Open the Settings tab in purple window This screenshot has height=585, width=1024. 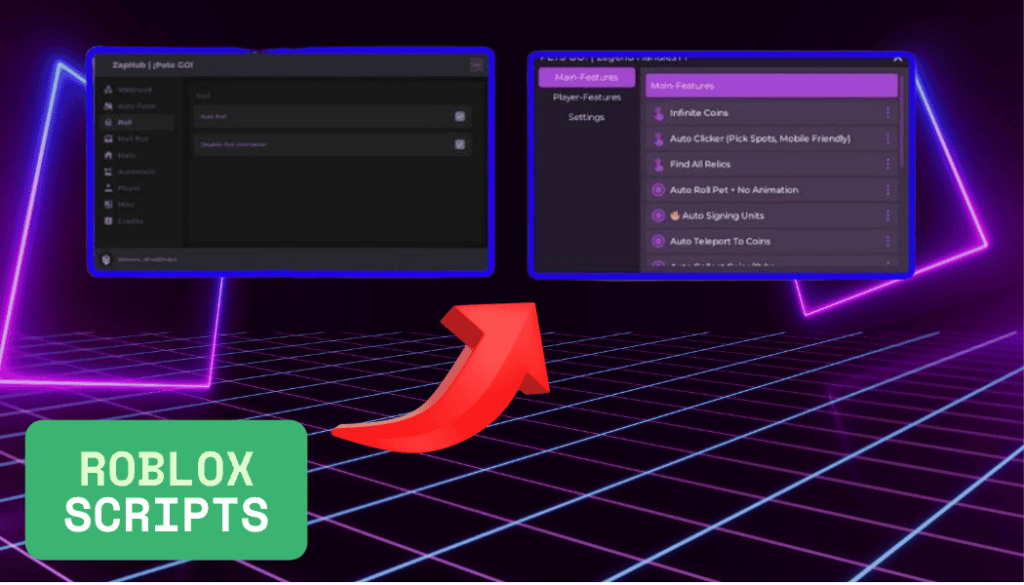click(586, 118)
